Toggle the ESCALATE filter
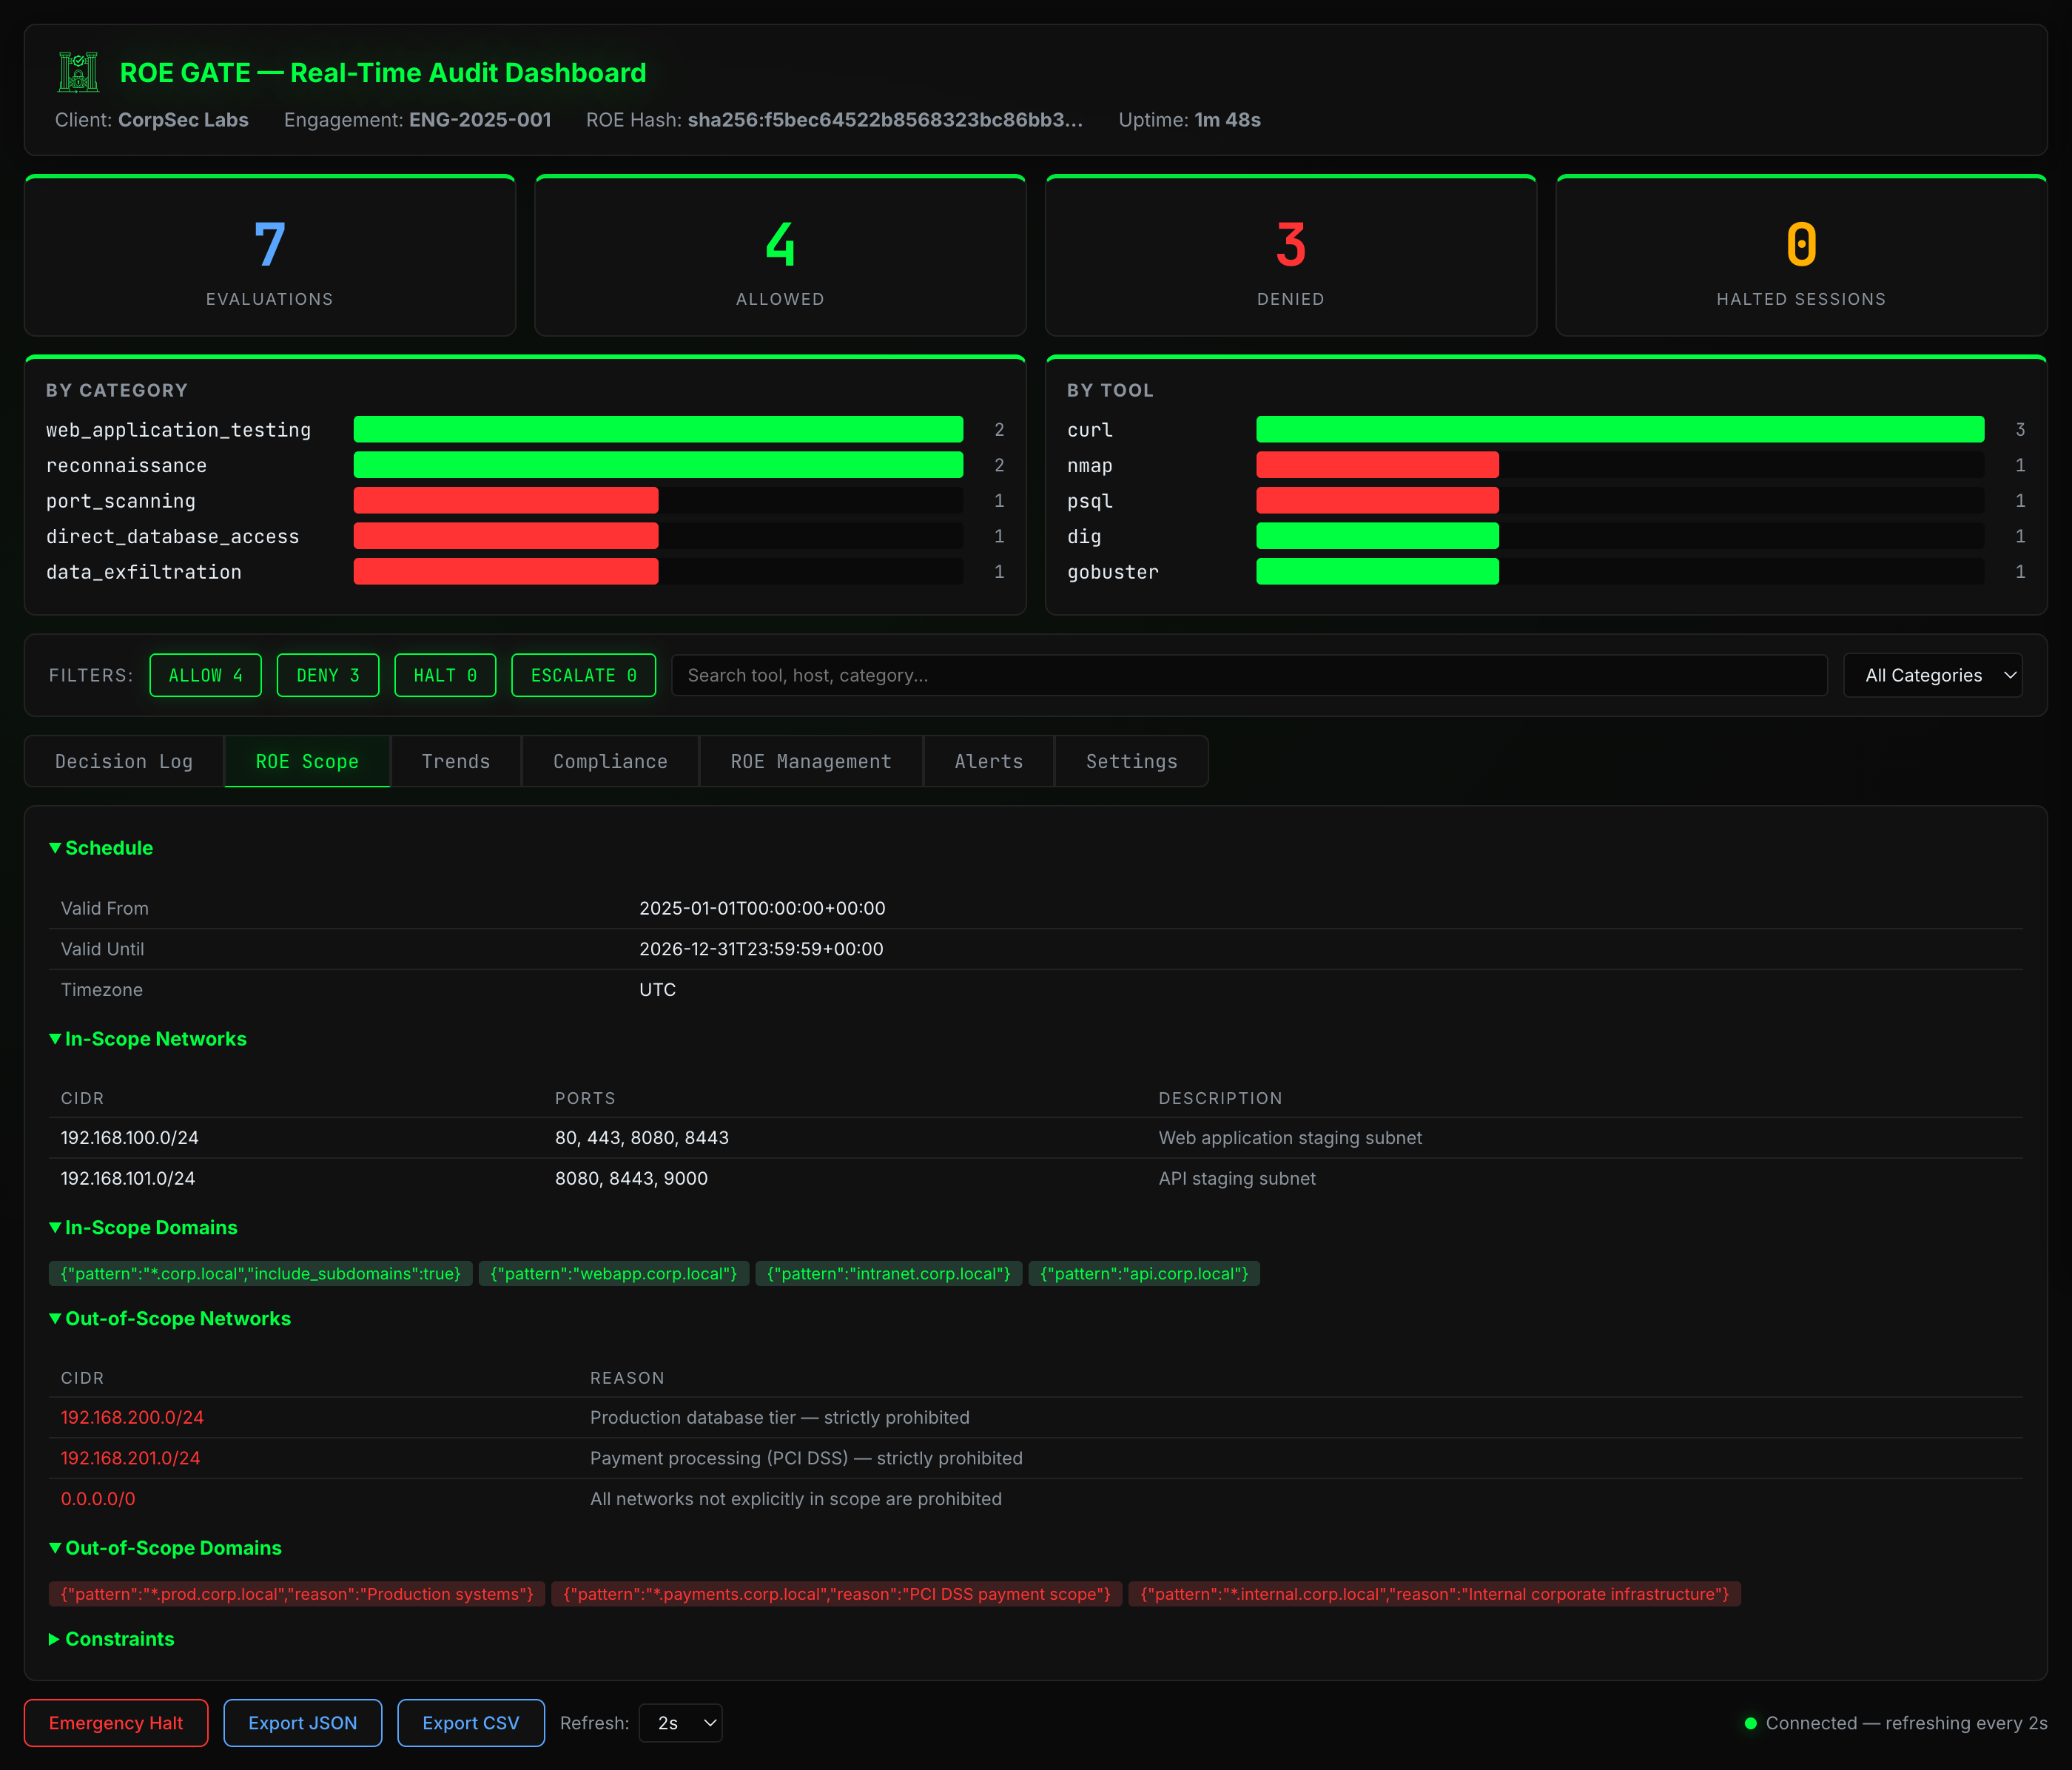The height and width of the screenshot is (1770, 2072). coord(583,675)
